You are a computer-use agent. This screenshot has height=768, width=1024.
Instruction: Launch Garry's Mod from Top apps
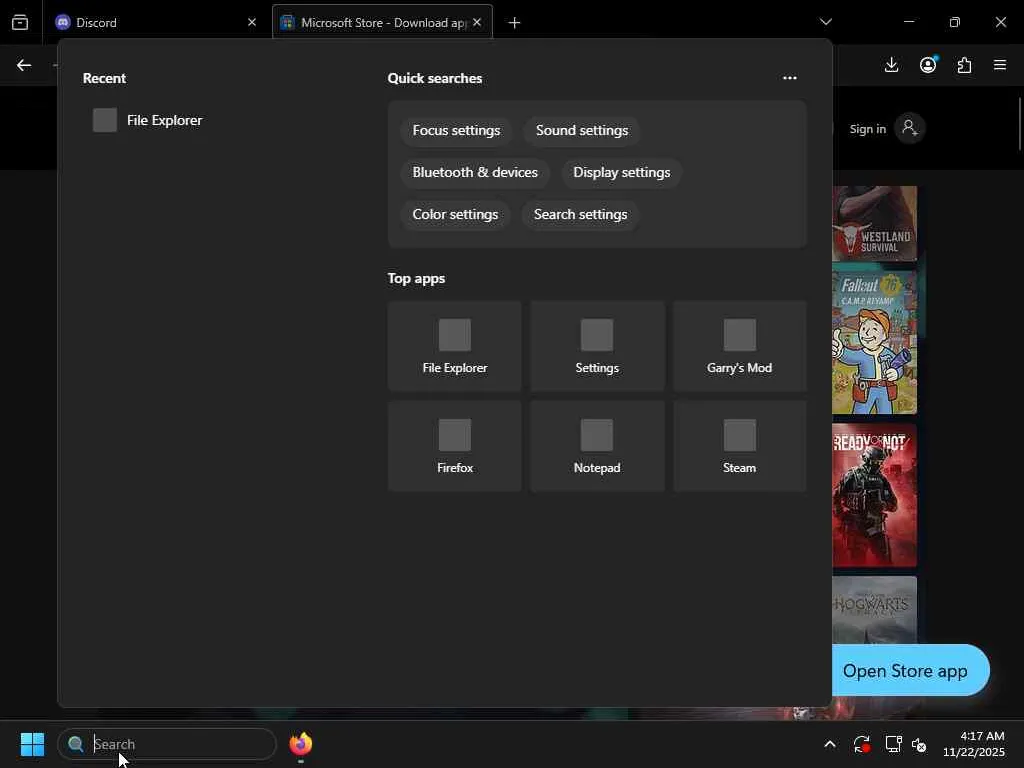tap(739, 346)
